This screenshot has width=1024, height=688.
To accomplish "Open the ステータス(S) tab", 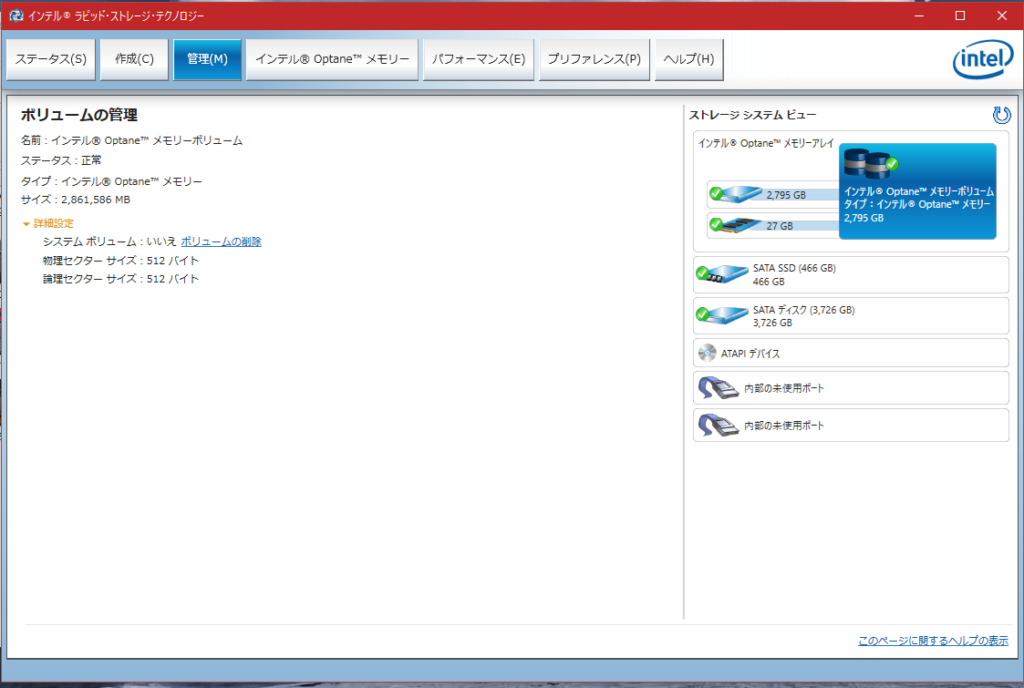I will point(51,59).
